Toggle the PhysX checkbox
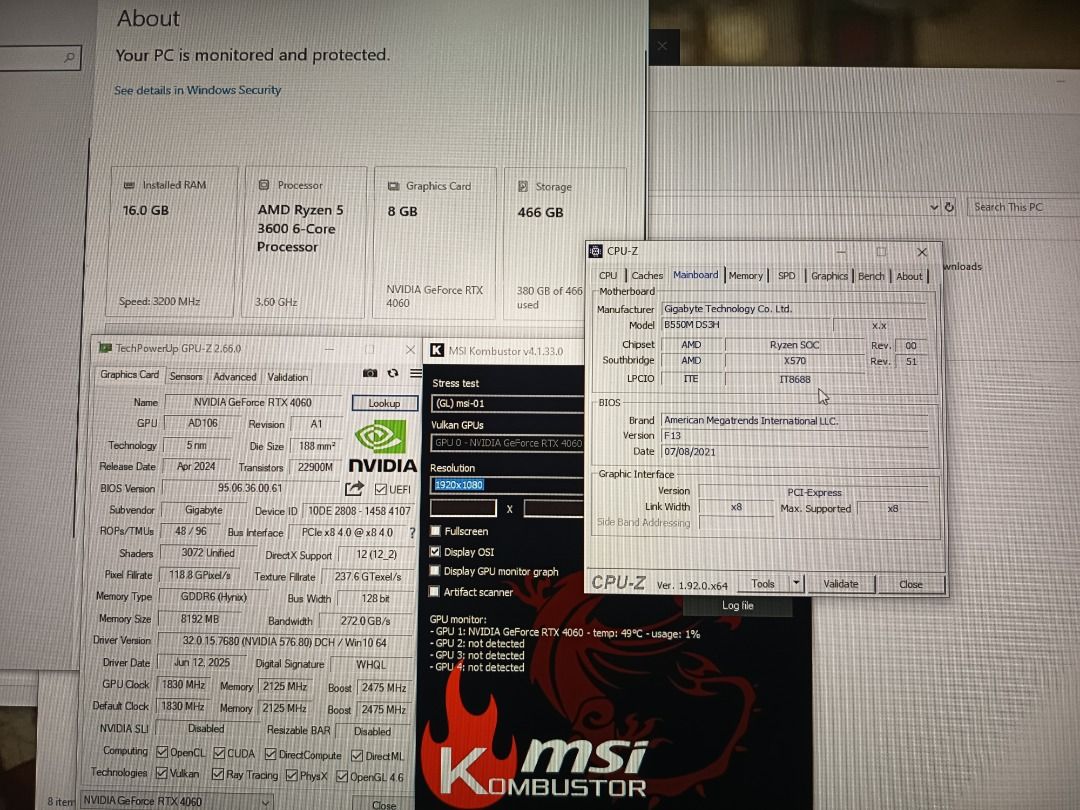 pos(291,776)
